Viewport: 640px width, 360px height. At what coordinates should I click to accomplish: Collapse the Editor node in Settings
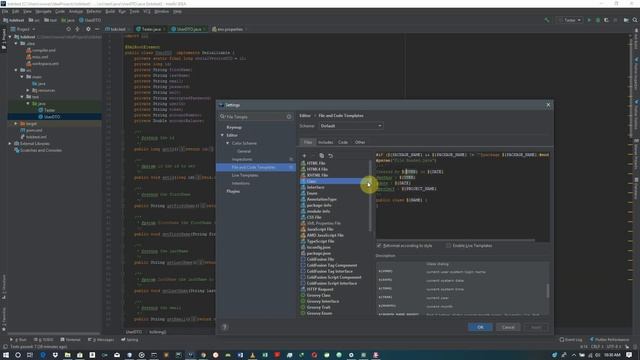click(x=222, y=135)
